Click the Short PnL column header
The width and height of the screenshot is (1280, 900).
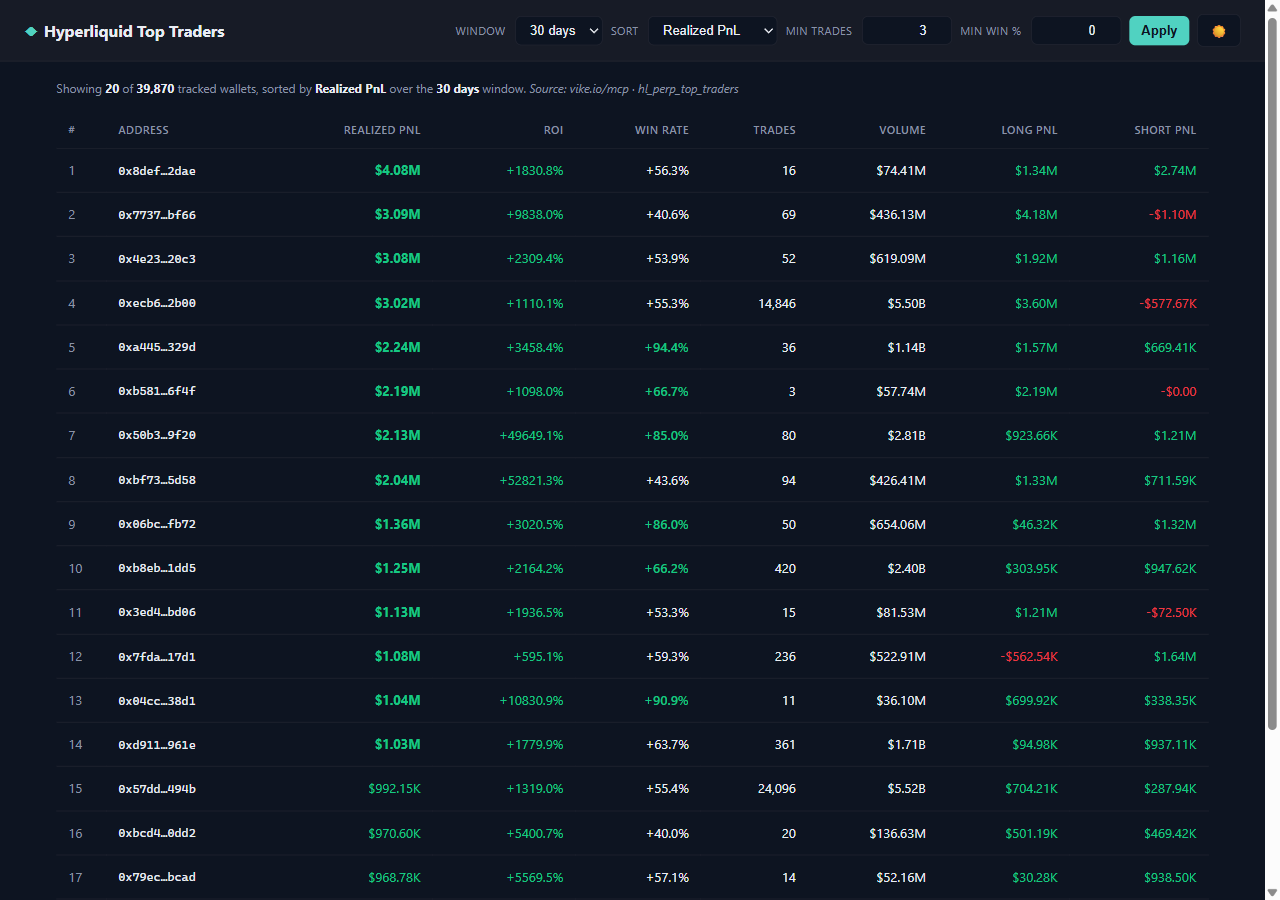tap(1165, 130)
